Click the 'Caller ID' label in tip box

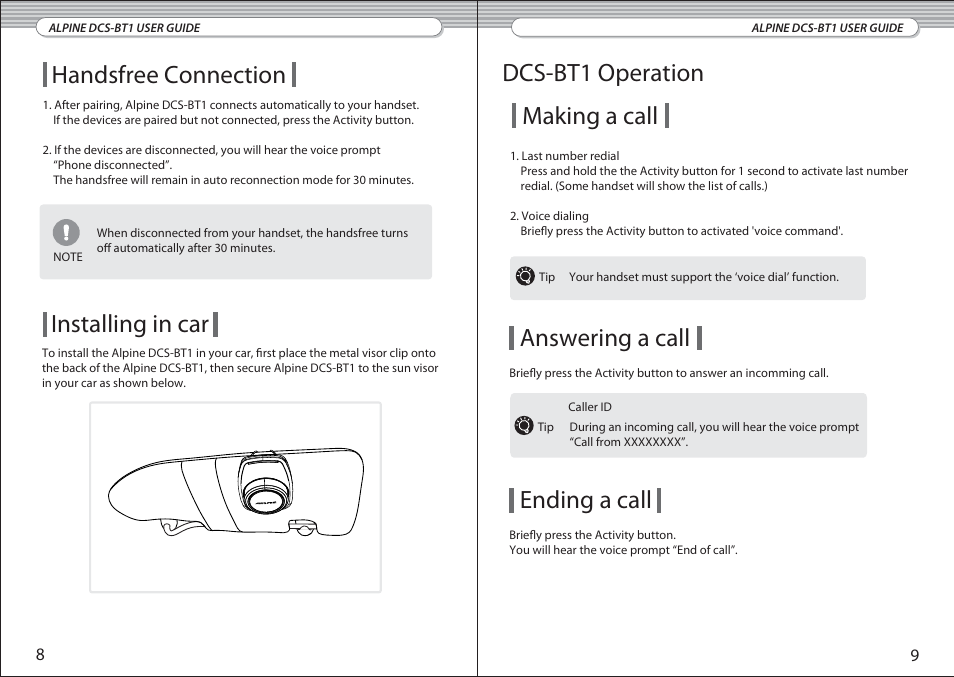[590, 407]
